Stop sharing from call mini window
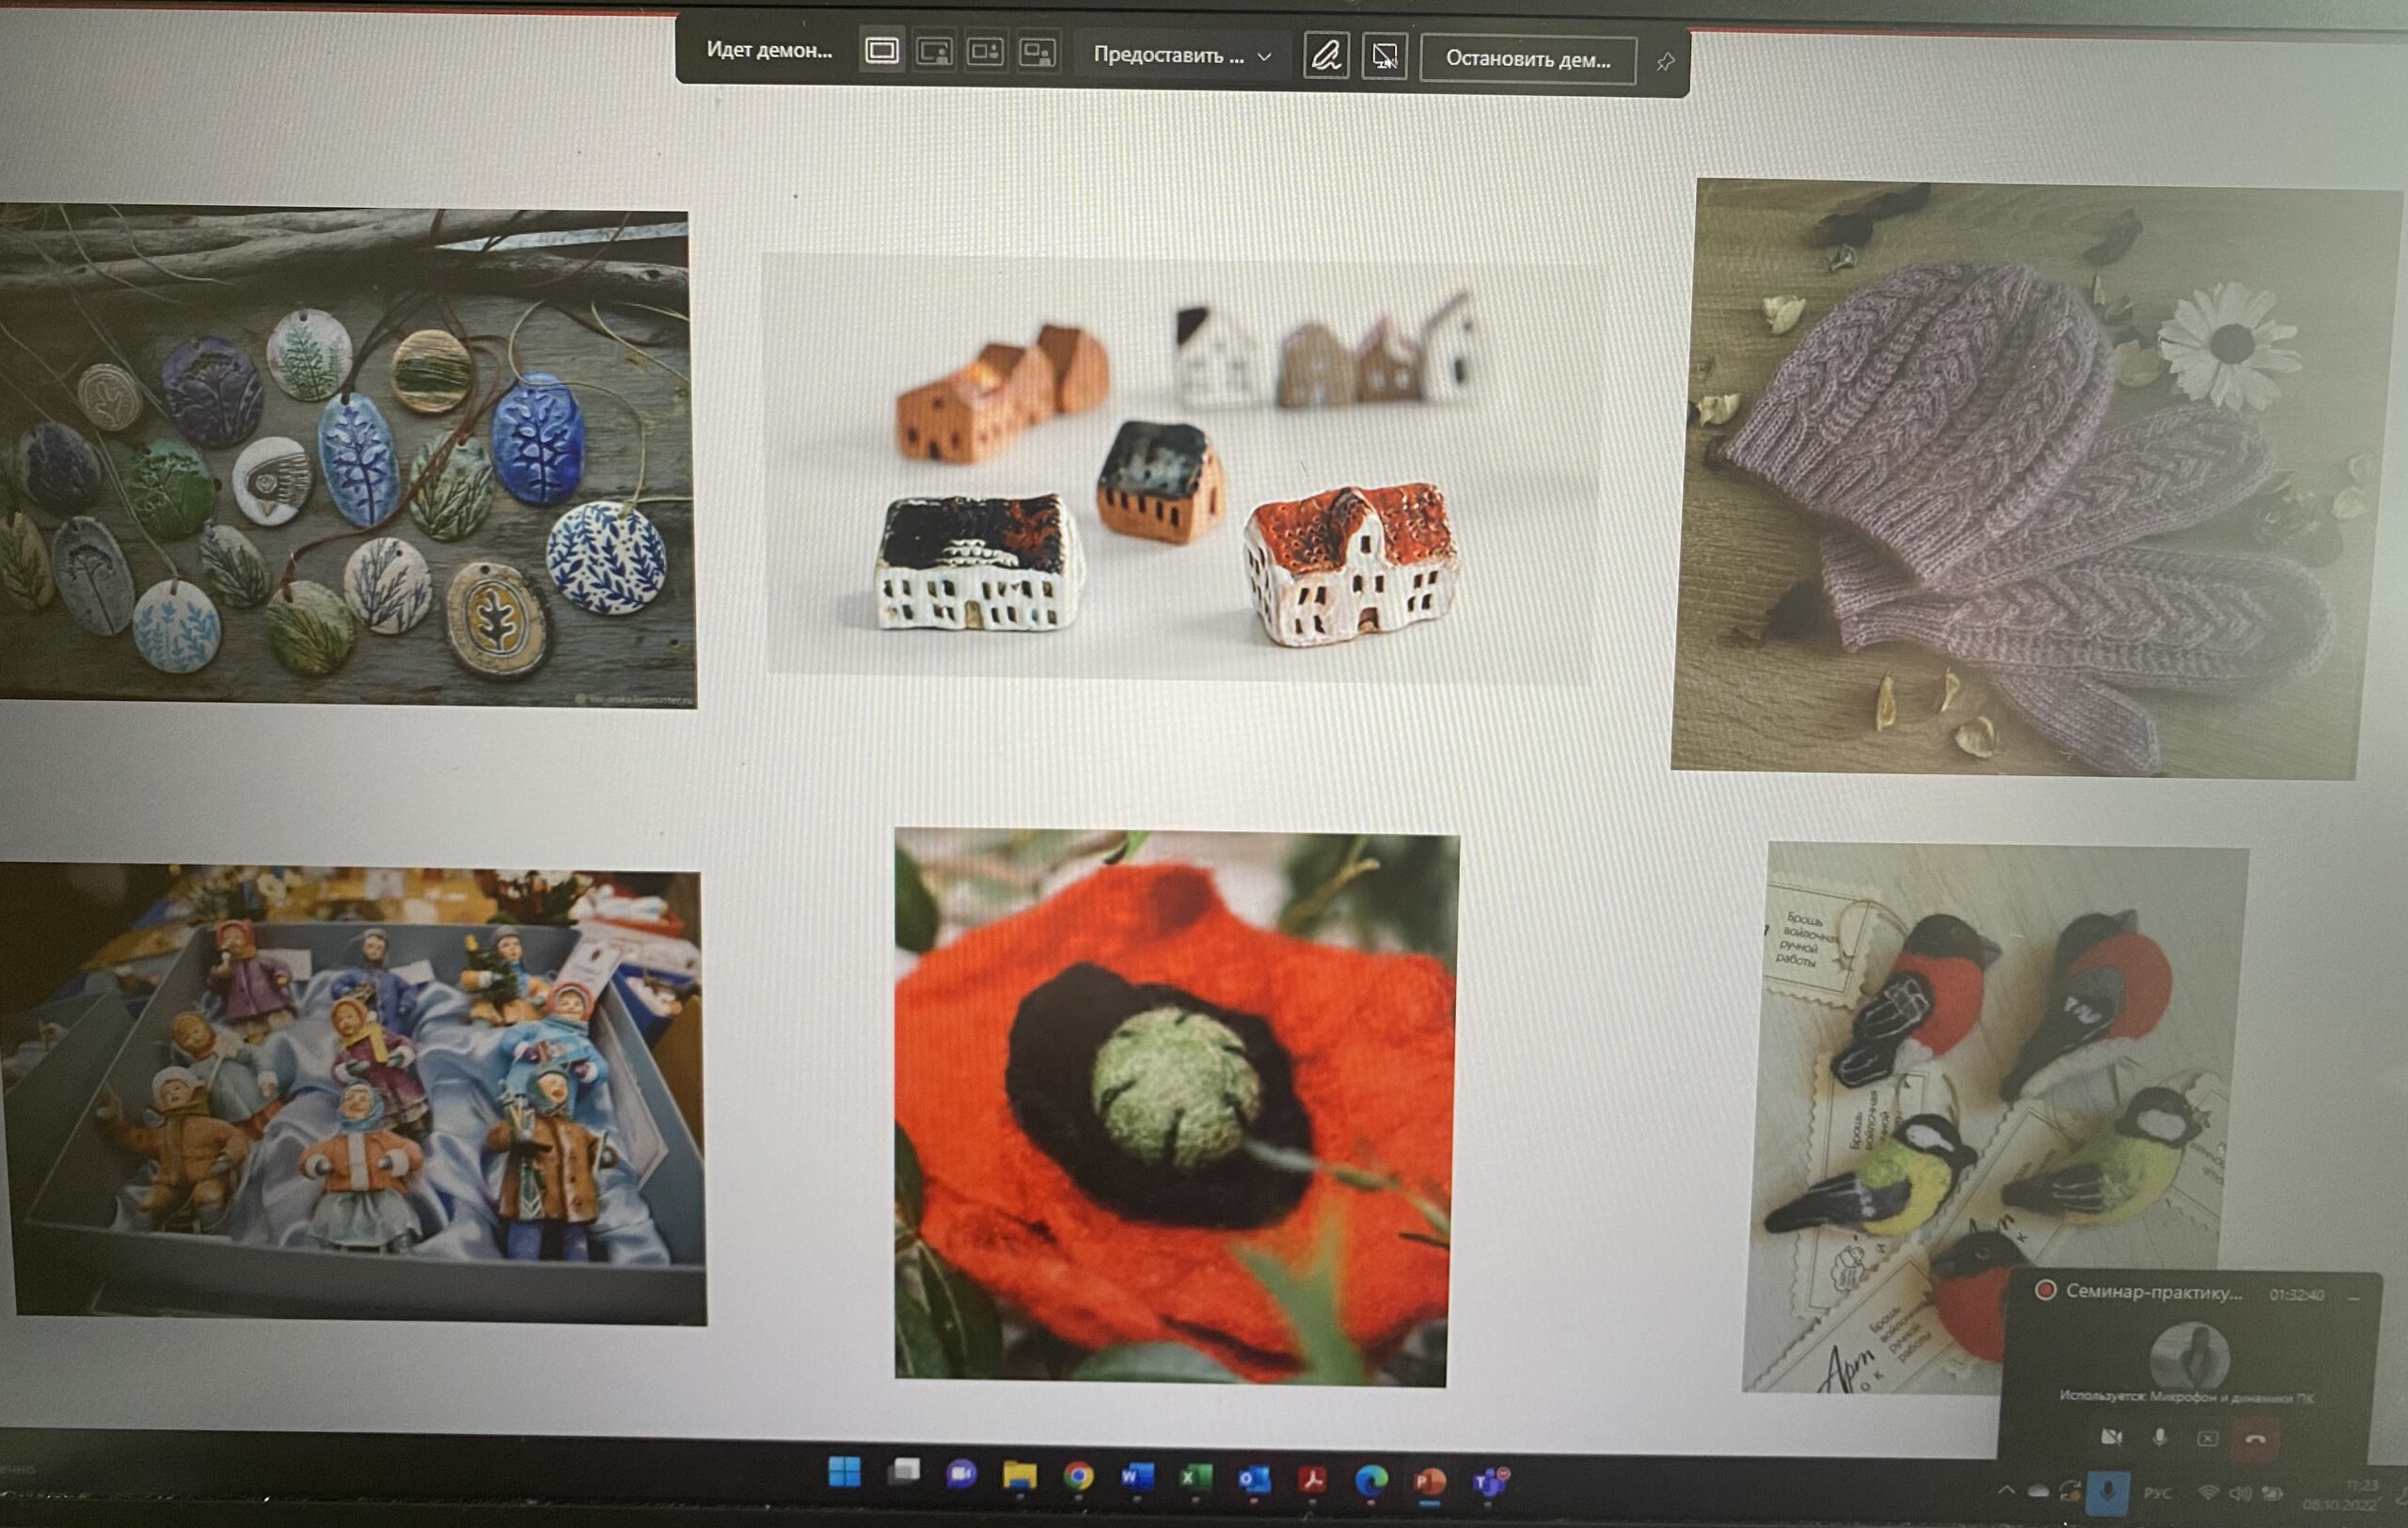The image size is (2408, 1528). (x=2207, y=1438)
